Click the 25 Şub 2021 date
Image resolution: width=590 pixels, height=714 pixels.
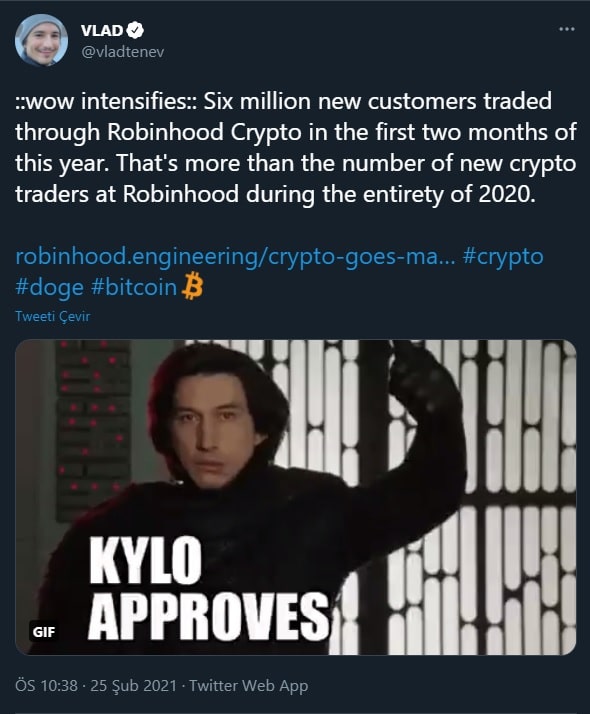133,685
